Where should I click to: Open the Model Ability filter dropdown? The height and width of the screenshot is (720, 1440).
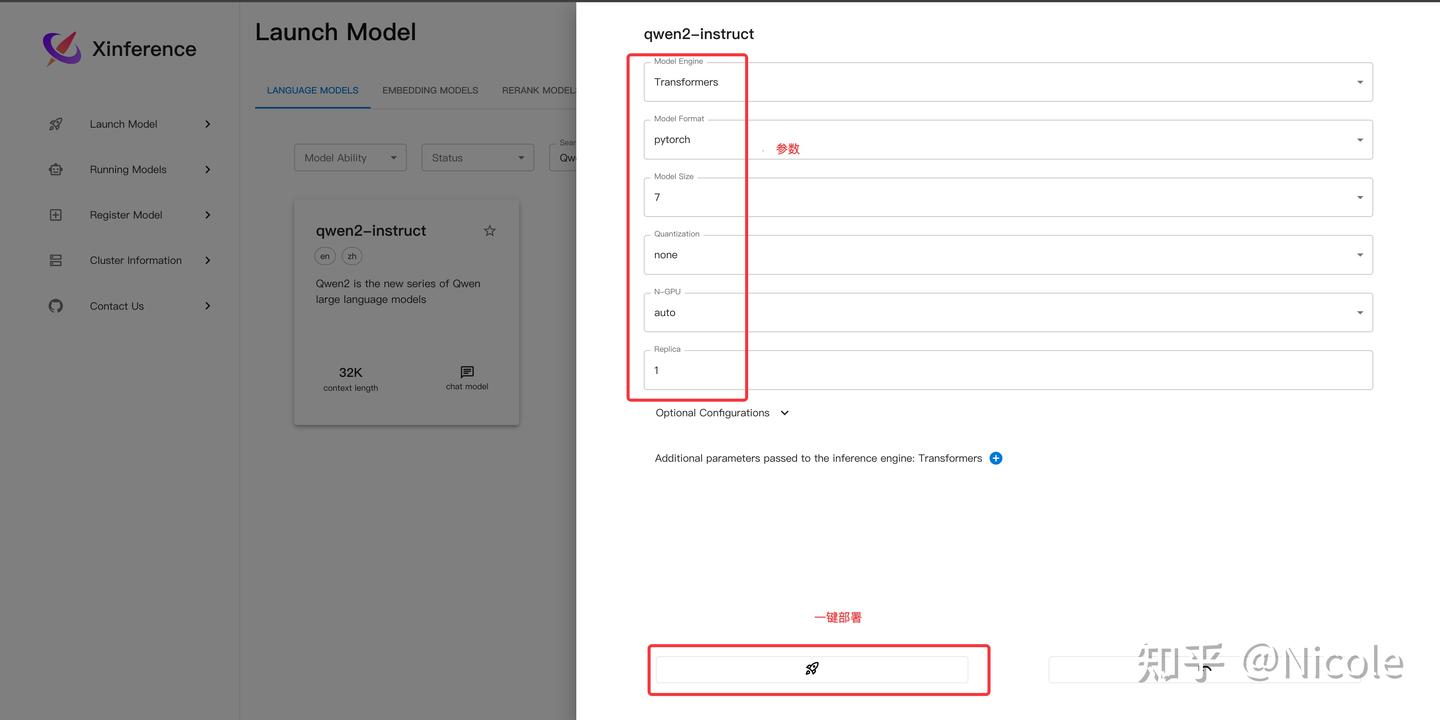[349, 158]
